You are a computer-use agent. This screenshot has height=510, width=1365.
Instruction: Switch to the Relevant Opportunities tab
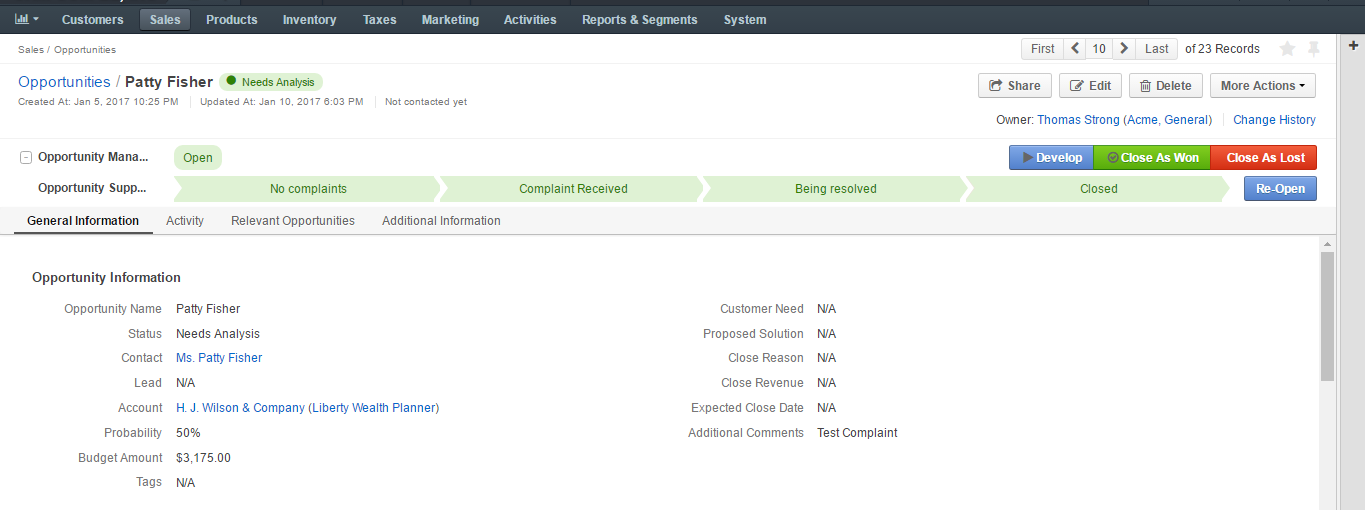point(293,221)
